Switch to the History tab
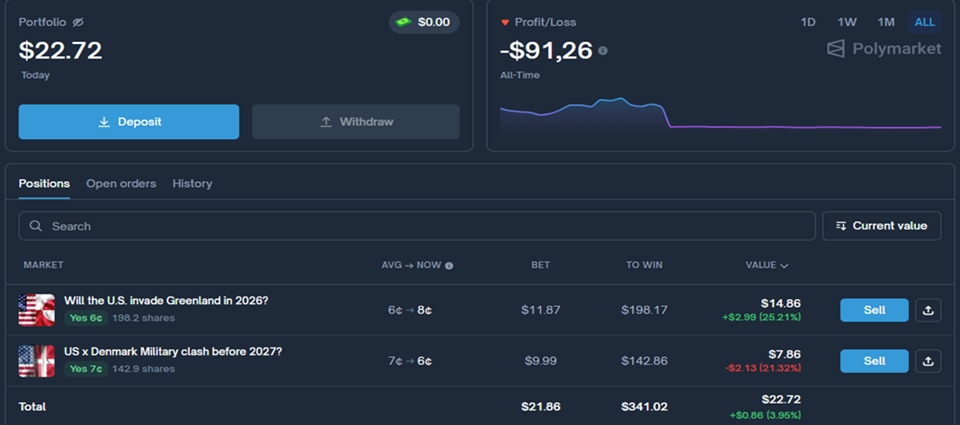The width and height of the screenshot is (960, 425). (x=192, y=184)
